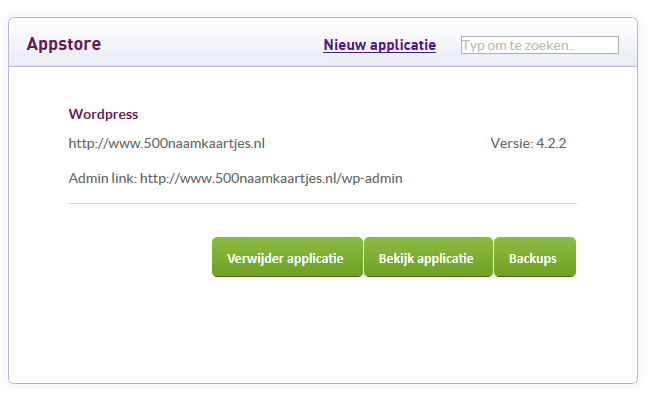This screenshot has width=649, height=402.
Task: Open the wp-admin URL in Admin link
Action: 271,178
